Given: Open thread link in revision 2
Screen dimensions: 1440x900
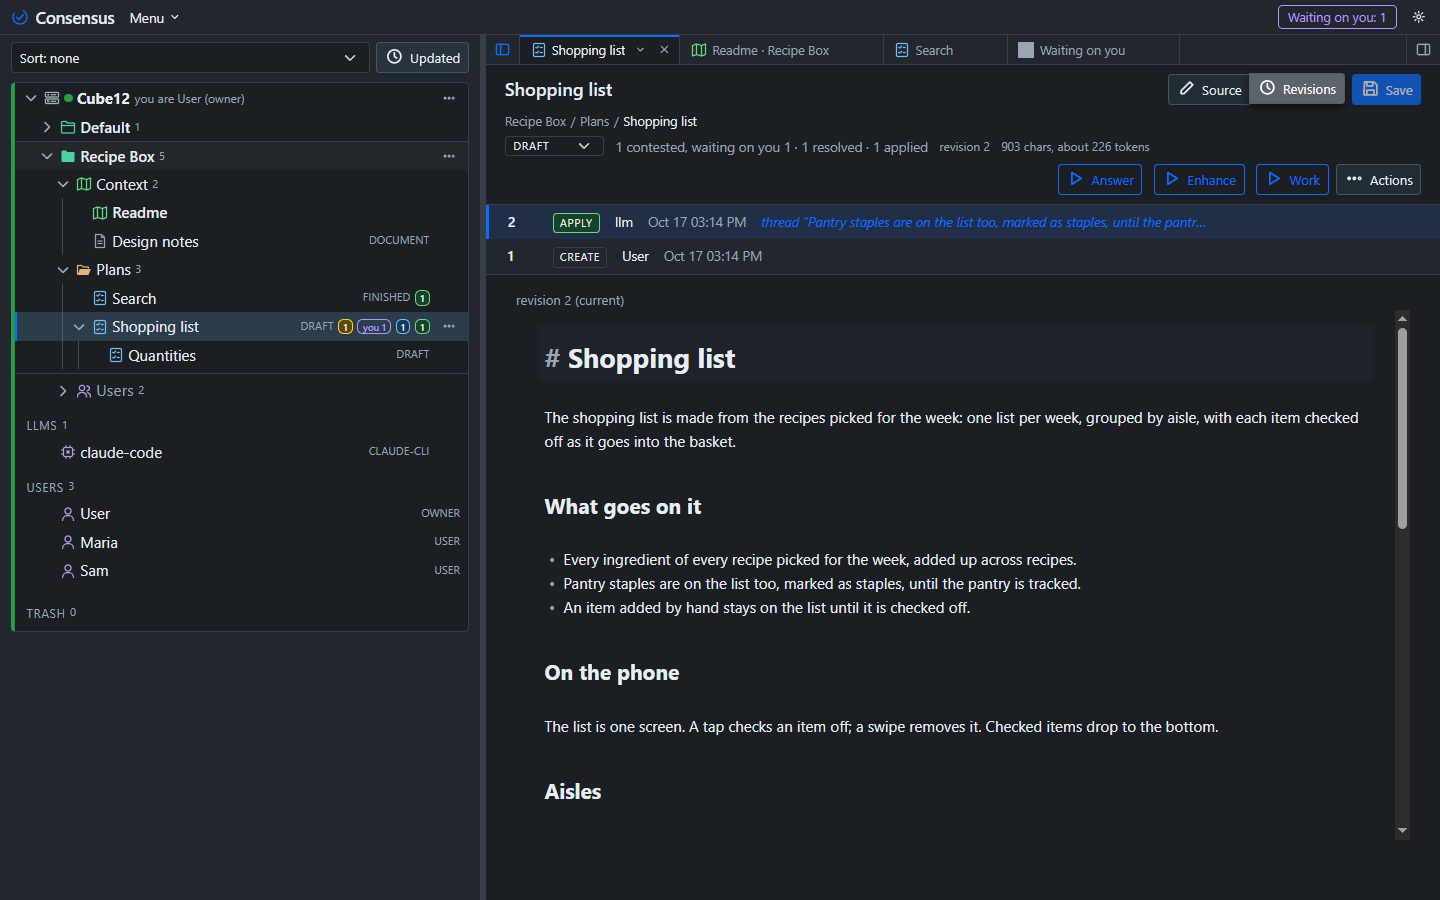Looking at the screenshot, I should click(x=982, y=222).
